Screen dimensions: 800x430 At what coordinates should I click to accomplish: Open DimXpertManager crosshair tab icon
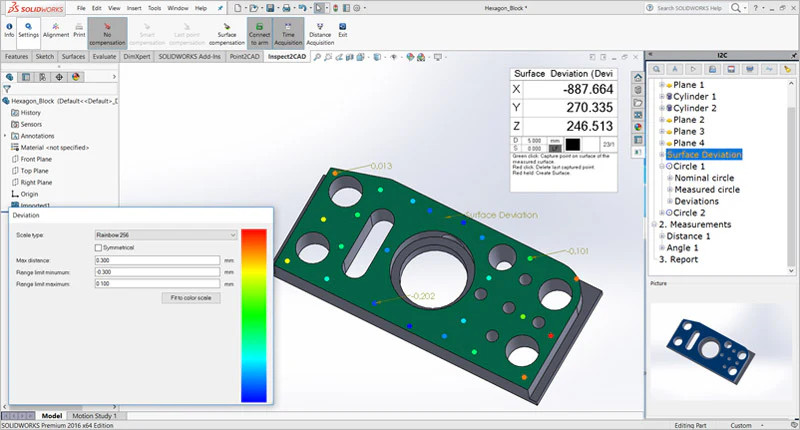[x=59, y=77]
